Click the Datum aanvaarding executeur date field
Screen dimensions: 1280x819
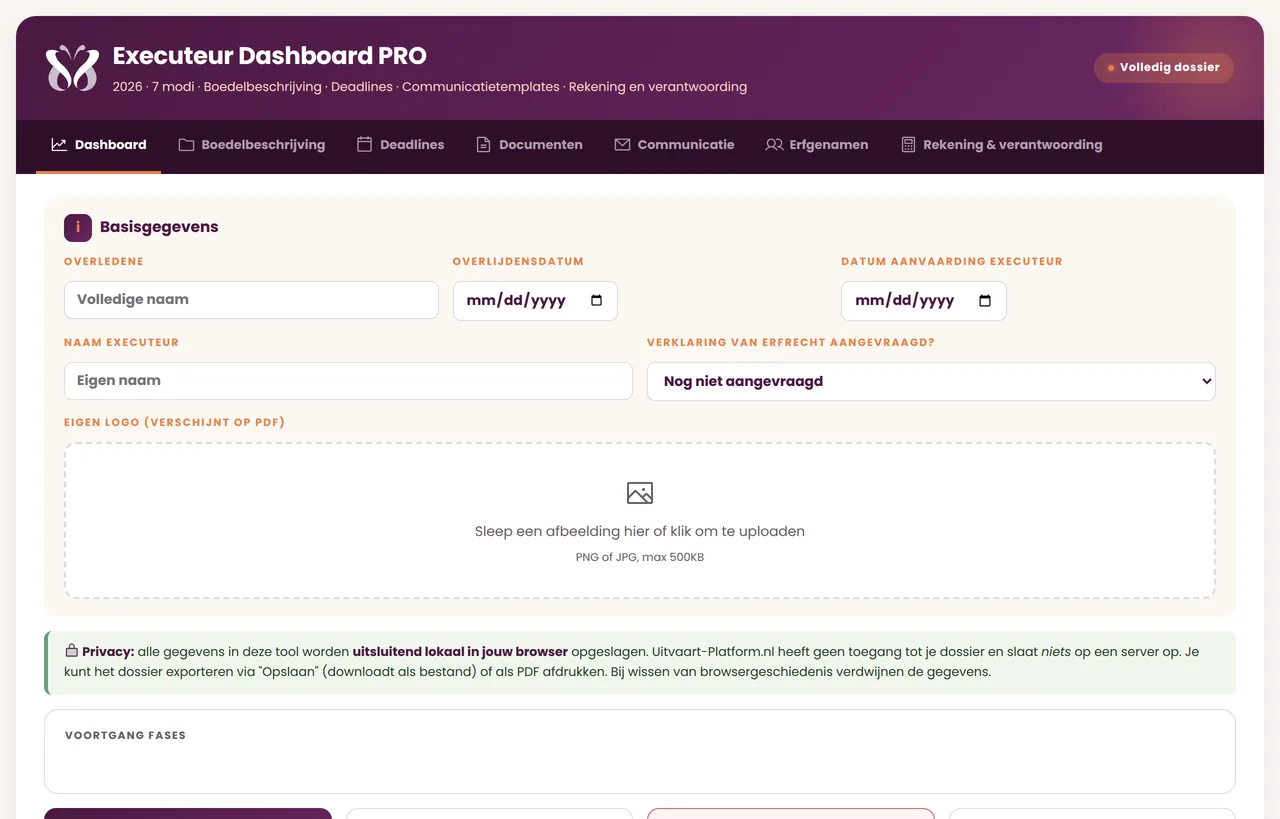click(924, 301)
